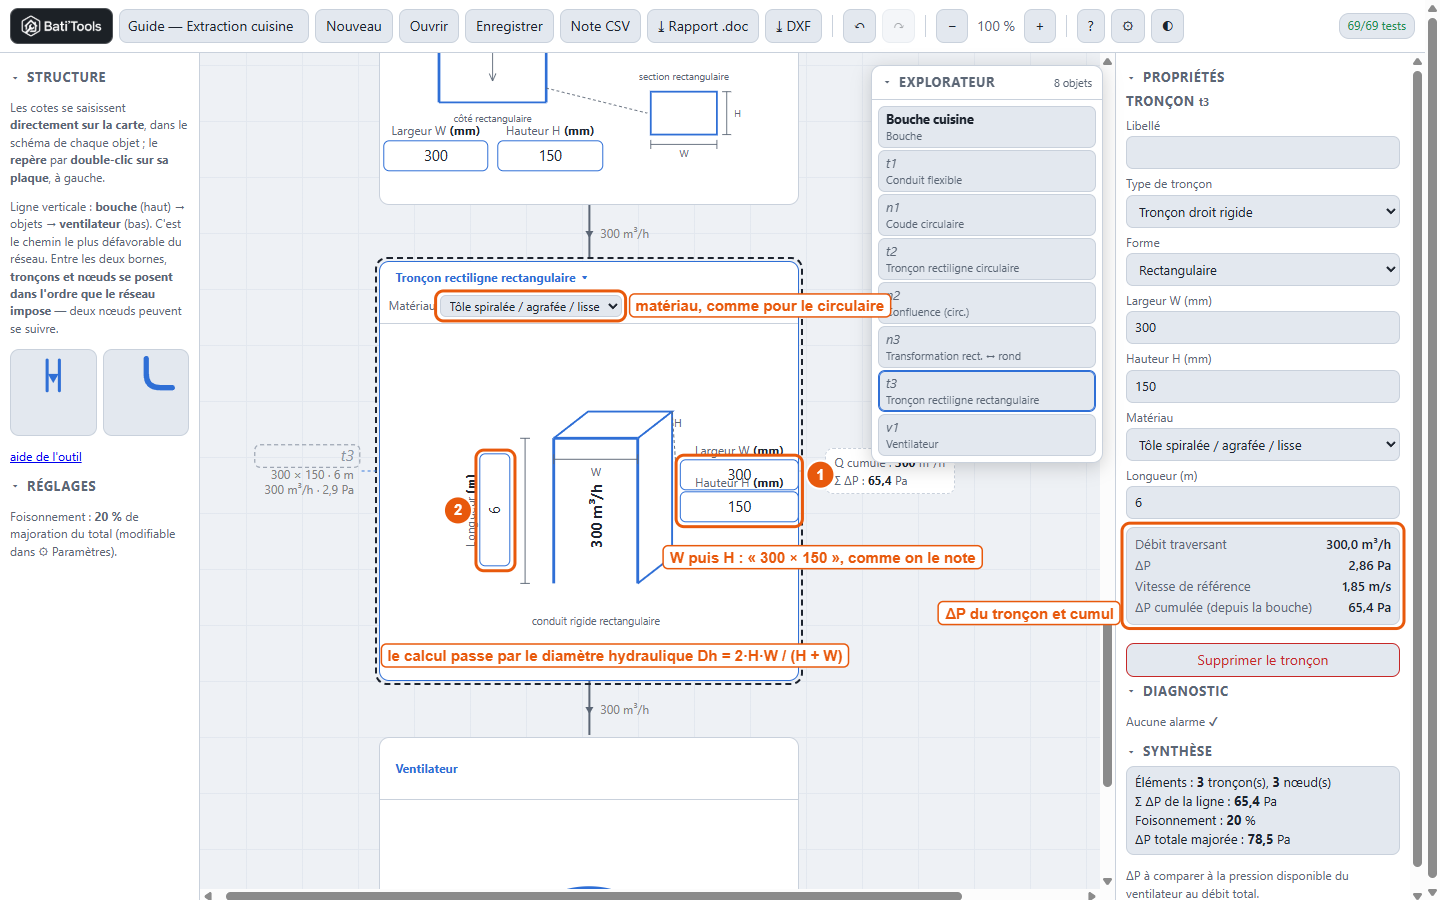The image size is (1440, 900).
Task: Select Bouche cuisine in the explorer
Action: [x=986, y=127]
